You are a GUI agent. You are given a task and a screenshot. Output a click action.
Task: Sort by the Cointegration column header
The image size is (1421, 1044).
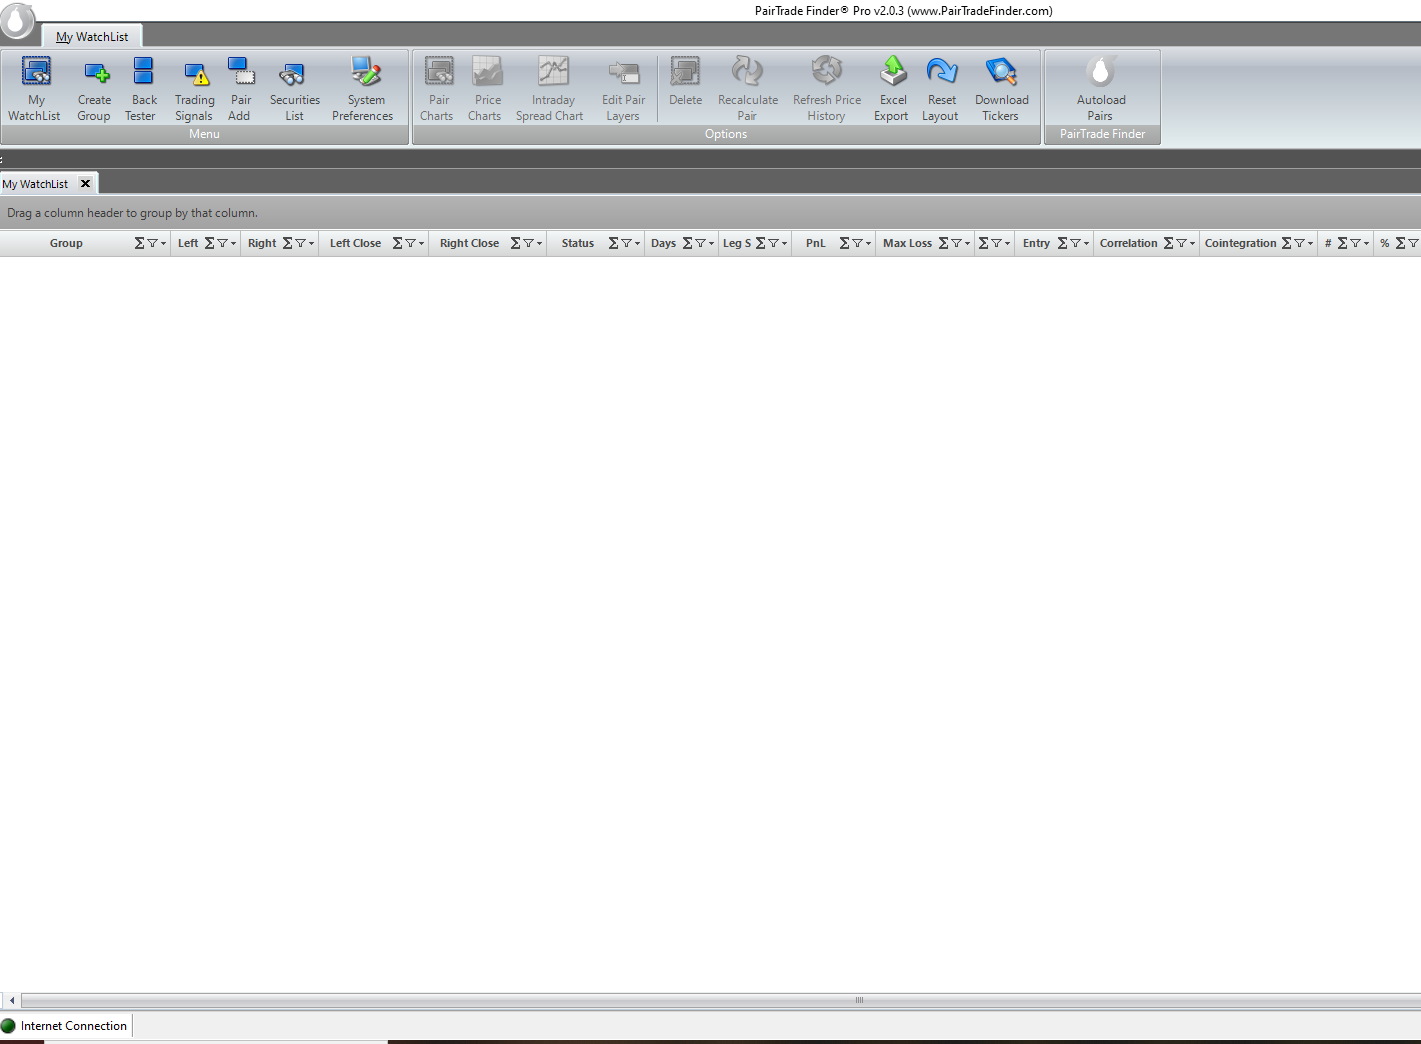(x=1240, y=243)
